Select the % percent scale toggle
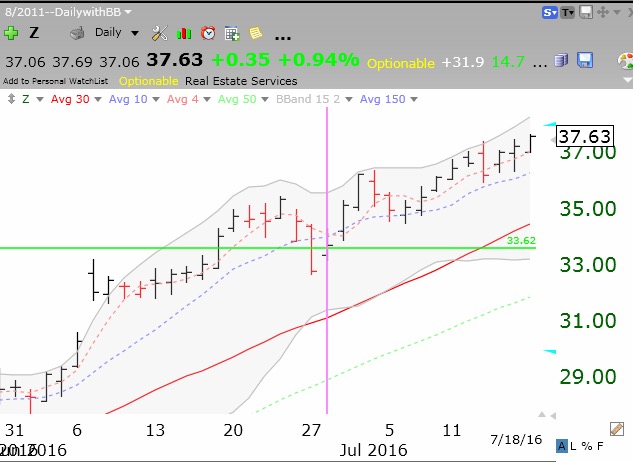Image resolution: width=633 pixels, height=462 pixels. [587, 446]
